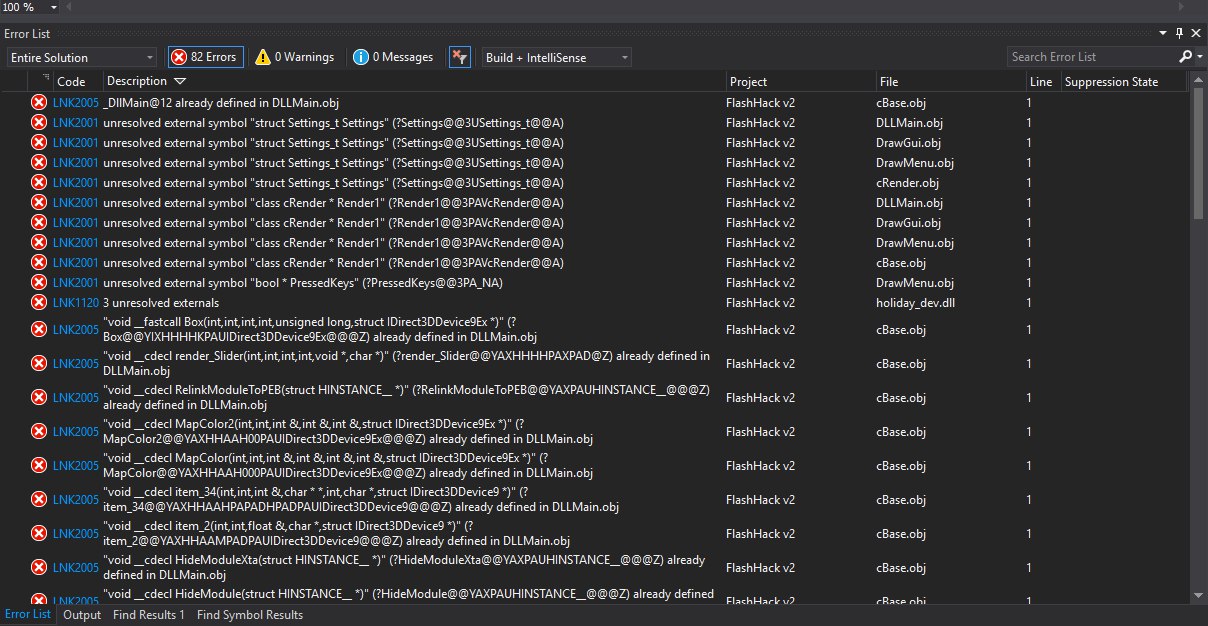This screenshot has height=626, width=1208.
Task: Click the error icon on the item_2 row
Action: (39, 534)
